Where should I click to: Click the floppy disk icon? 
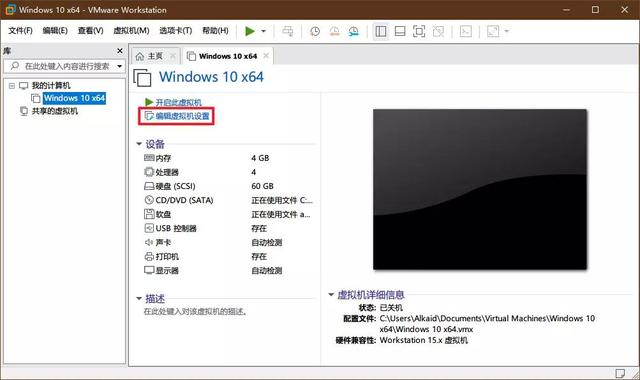149,214
